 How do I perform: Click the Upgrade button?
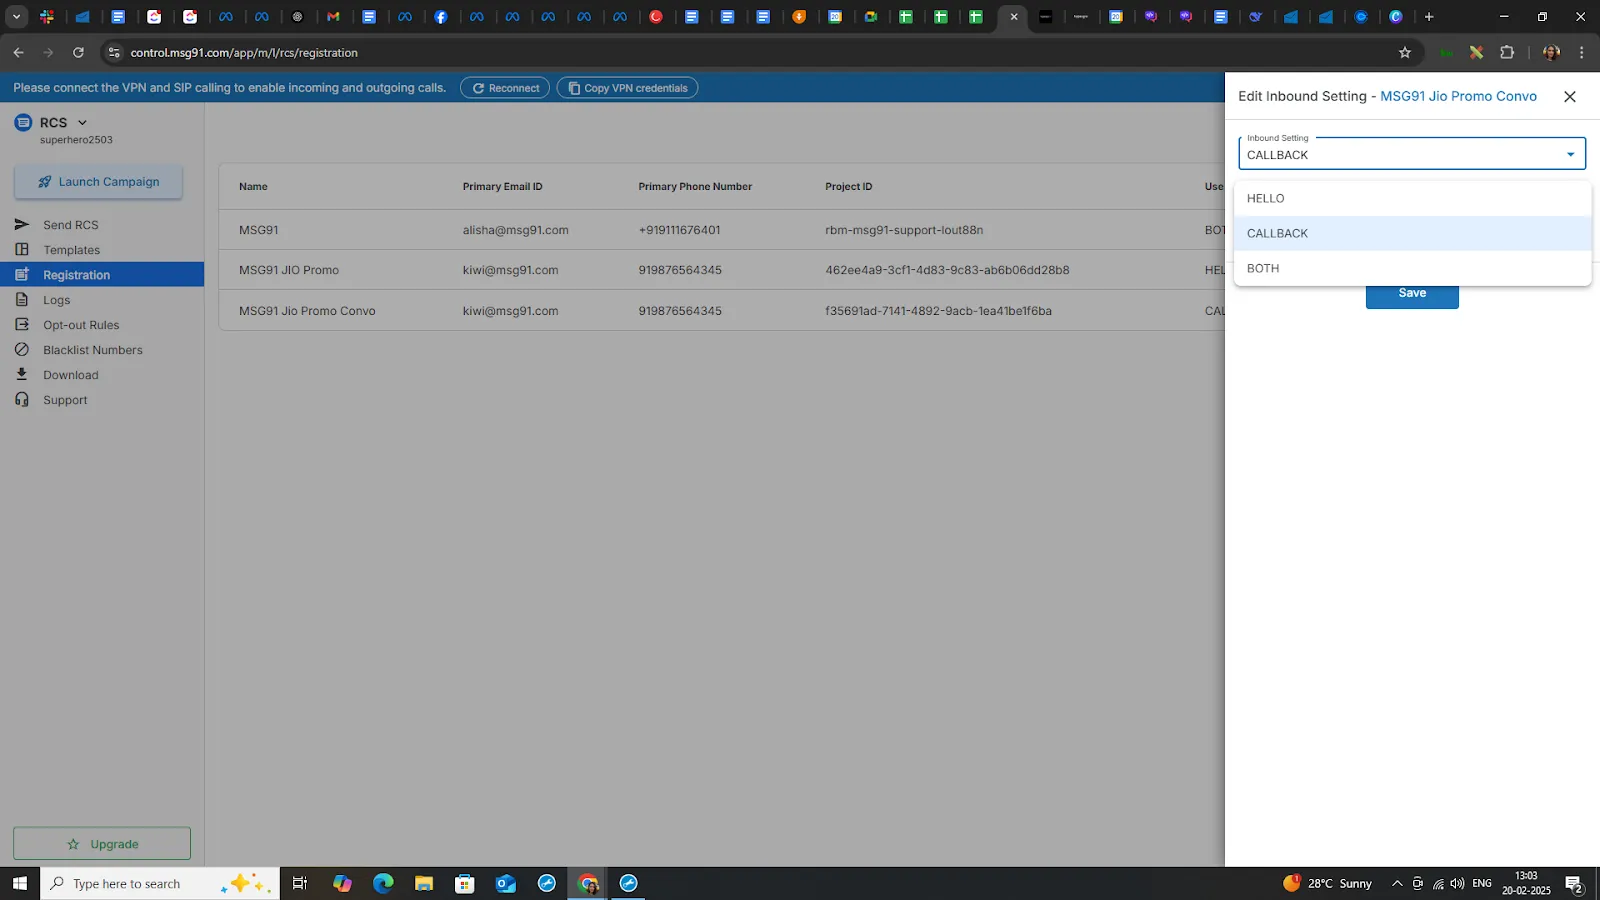pyautogui.click(x=102, y=844)
